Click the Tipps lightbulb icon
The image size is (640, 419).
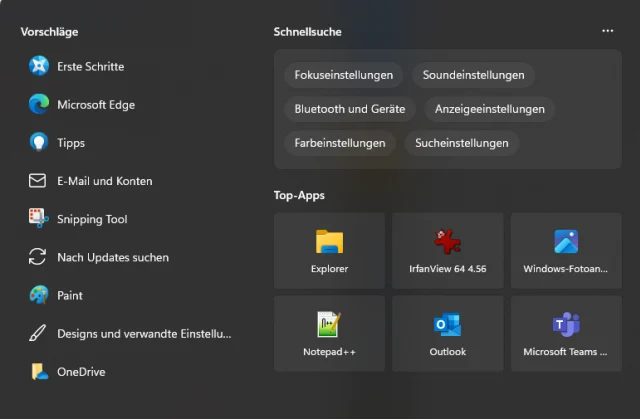(39, 142)
